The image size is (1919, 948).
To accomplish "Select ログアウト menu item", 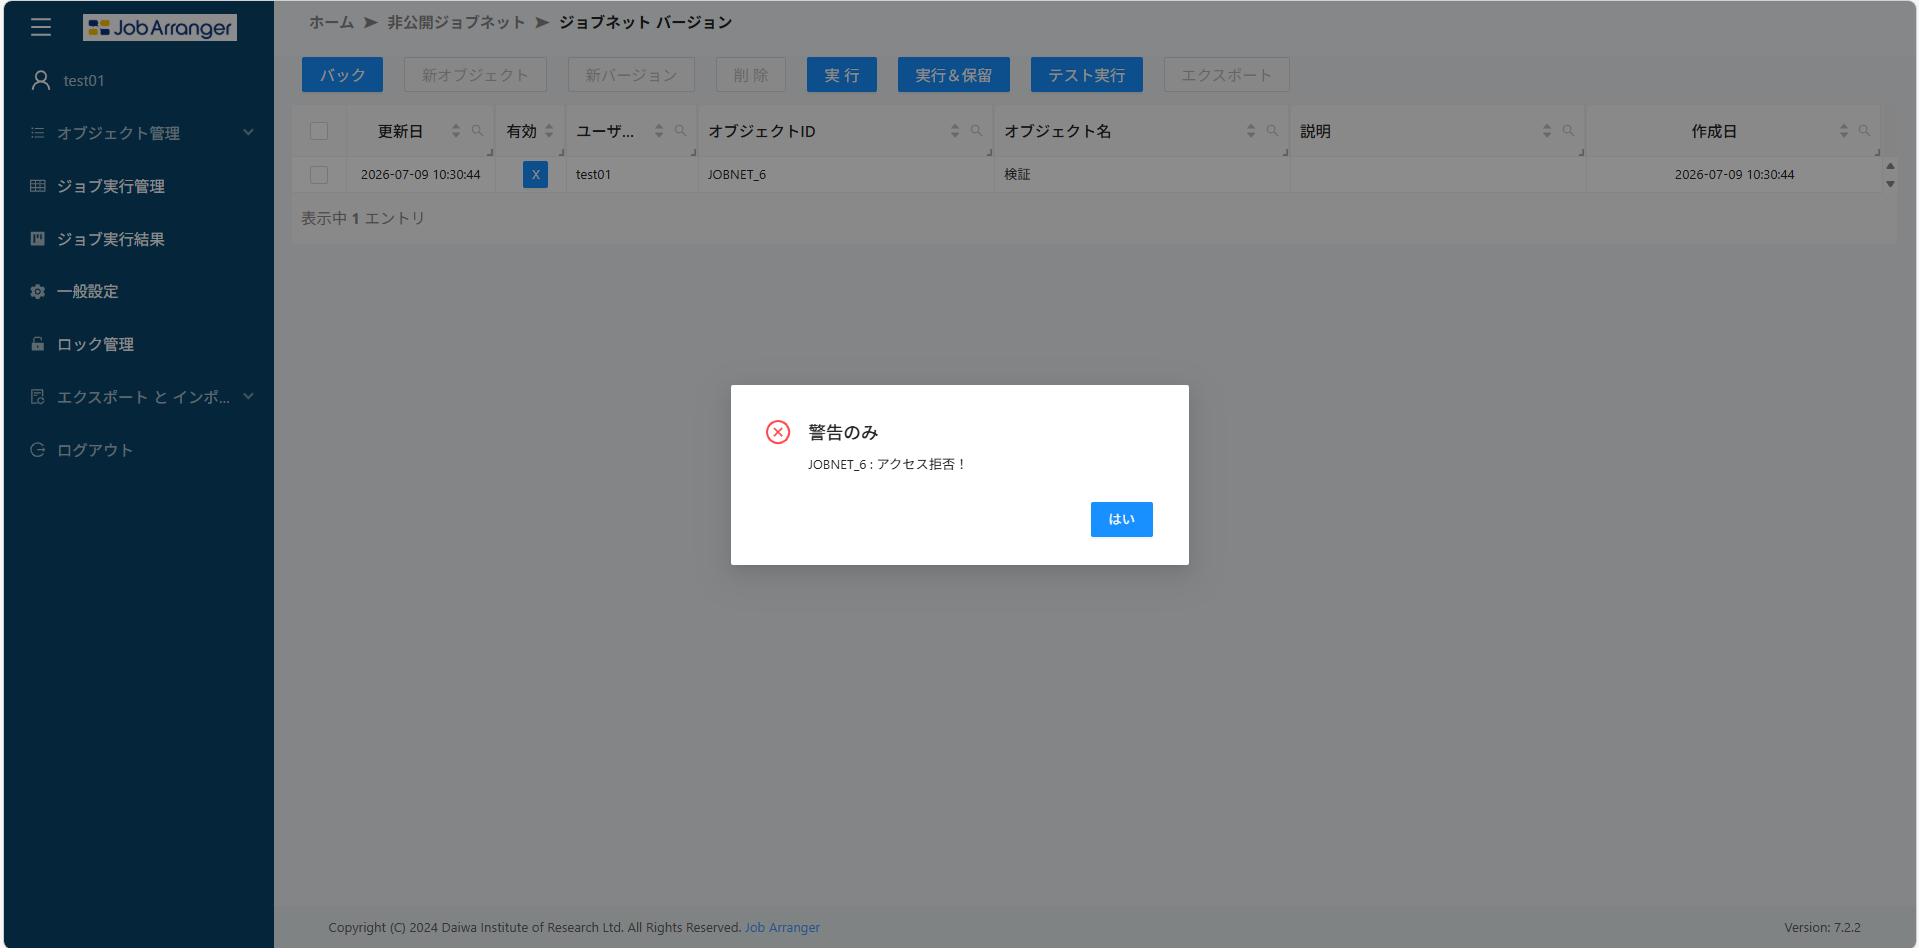I will [x=139, y=450].
